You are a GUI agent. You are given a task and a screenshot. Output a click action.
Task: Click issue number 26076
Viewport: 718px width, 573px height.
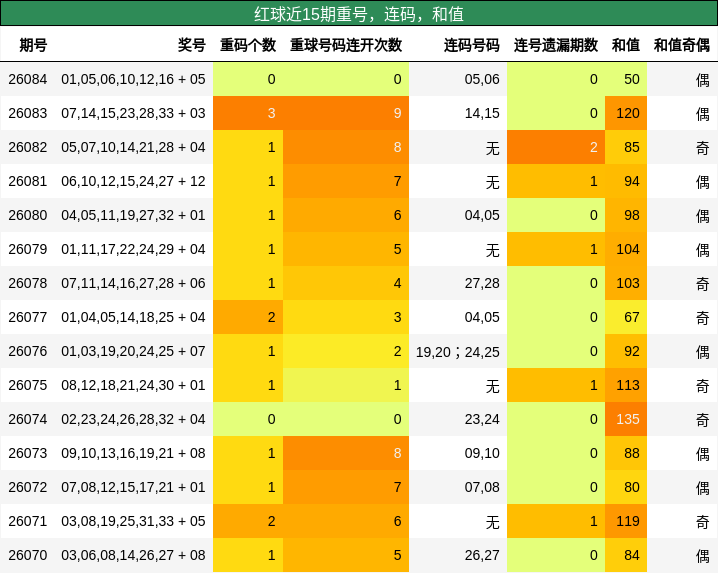(x=27, y=351)
